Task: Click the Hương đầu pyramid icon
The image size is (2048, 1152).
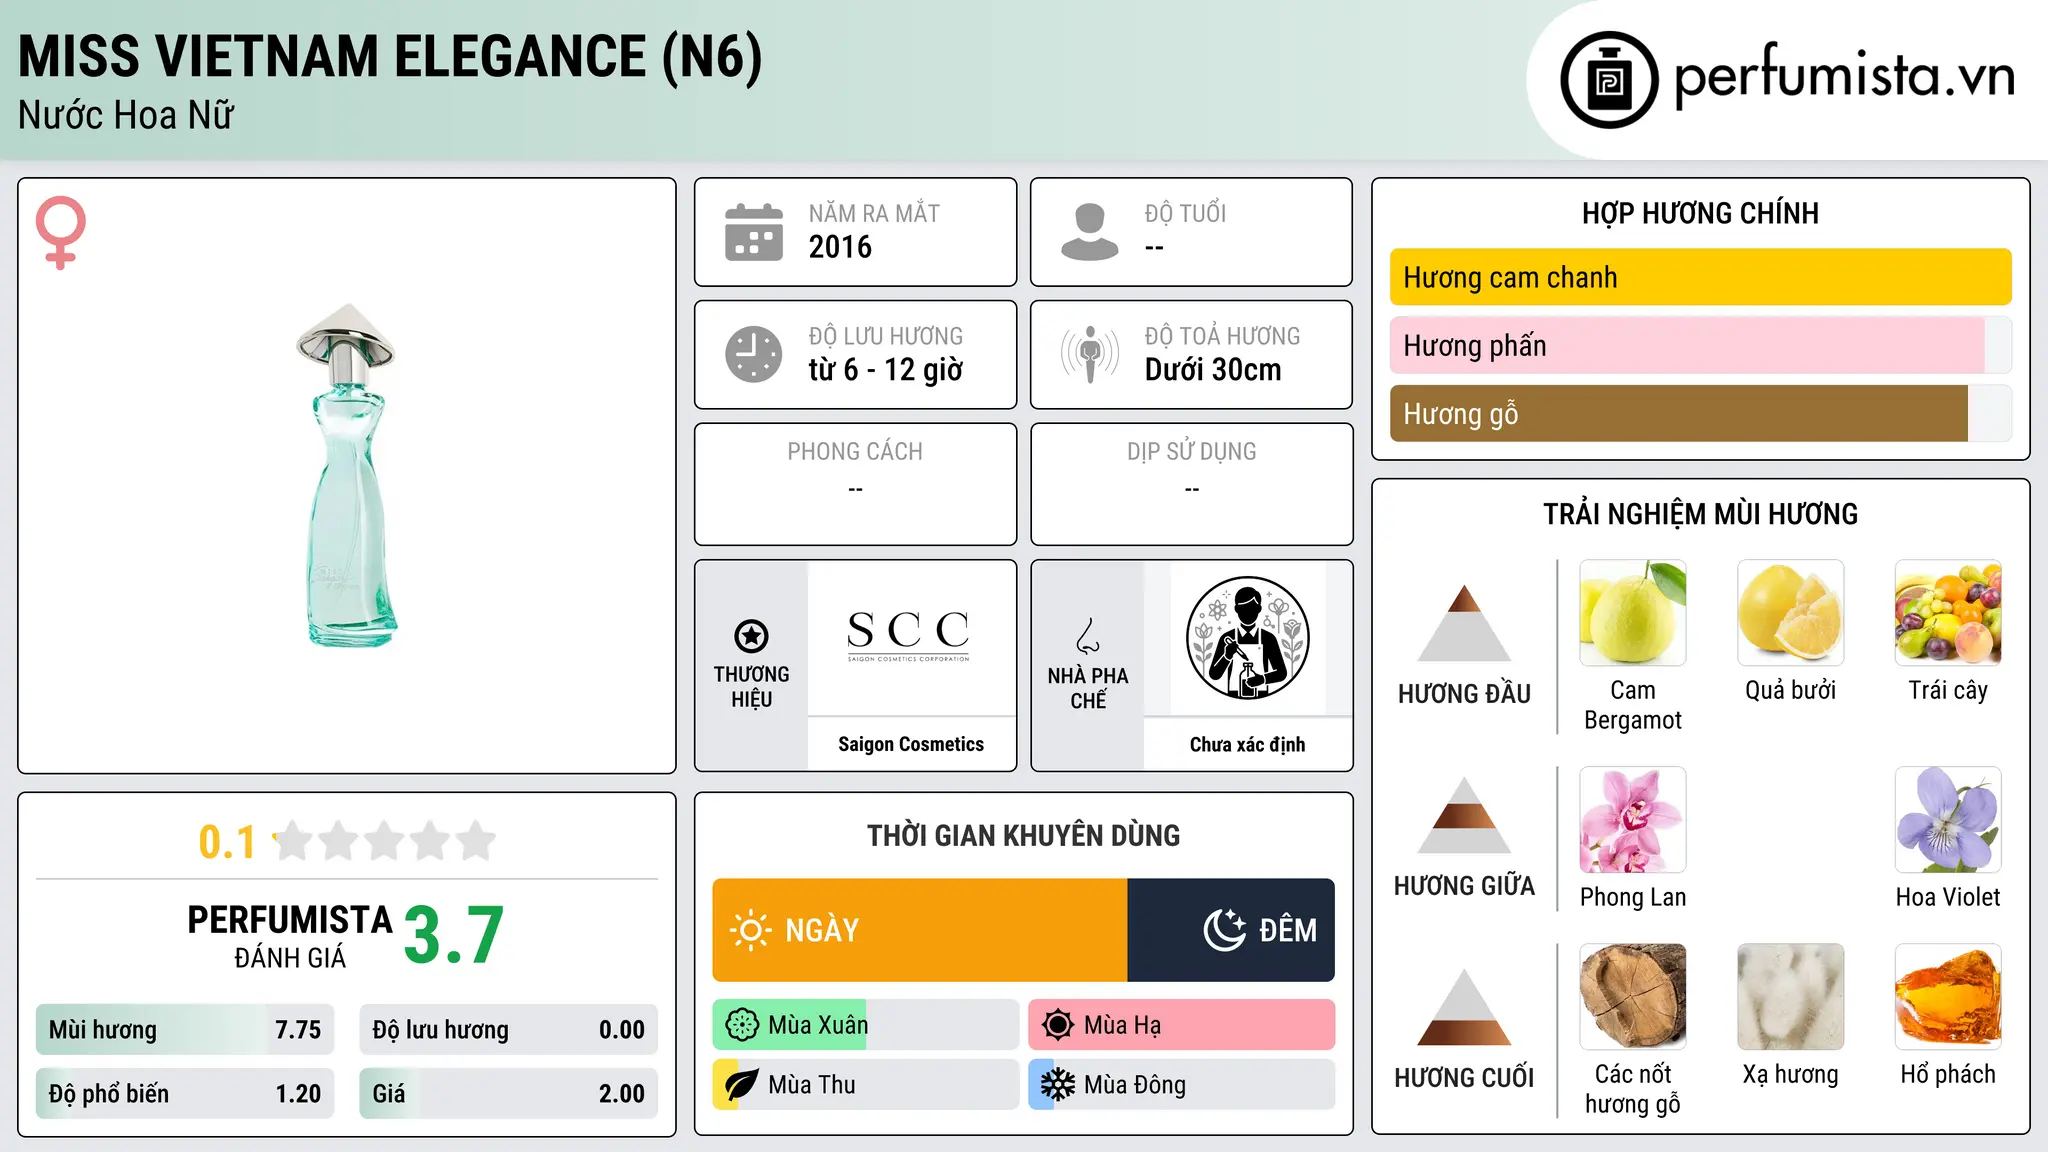Action: click(x=1464, y=623)
